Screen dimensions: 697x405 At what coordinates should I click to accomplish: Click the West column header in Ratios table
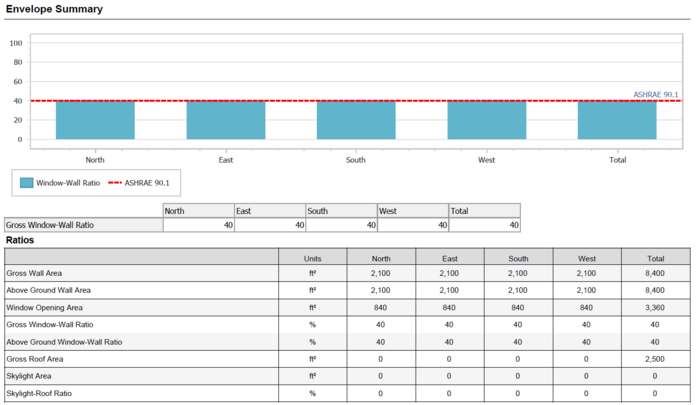587,258
